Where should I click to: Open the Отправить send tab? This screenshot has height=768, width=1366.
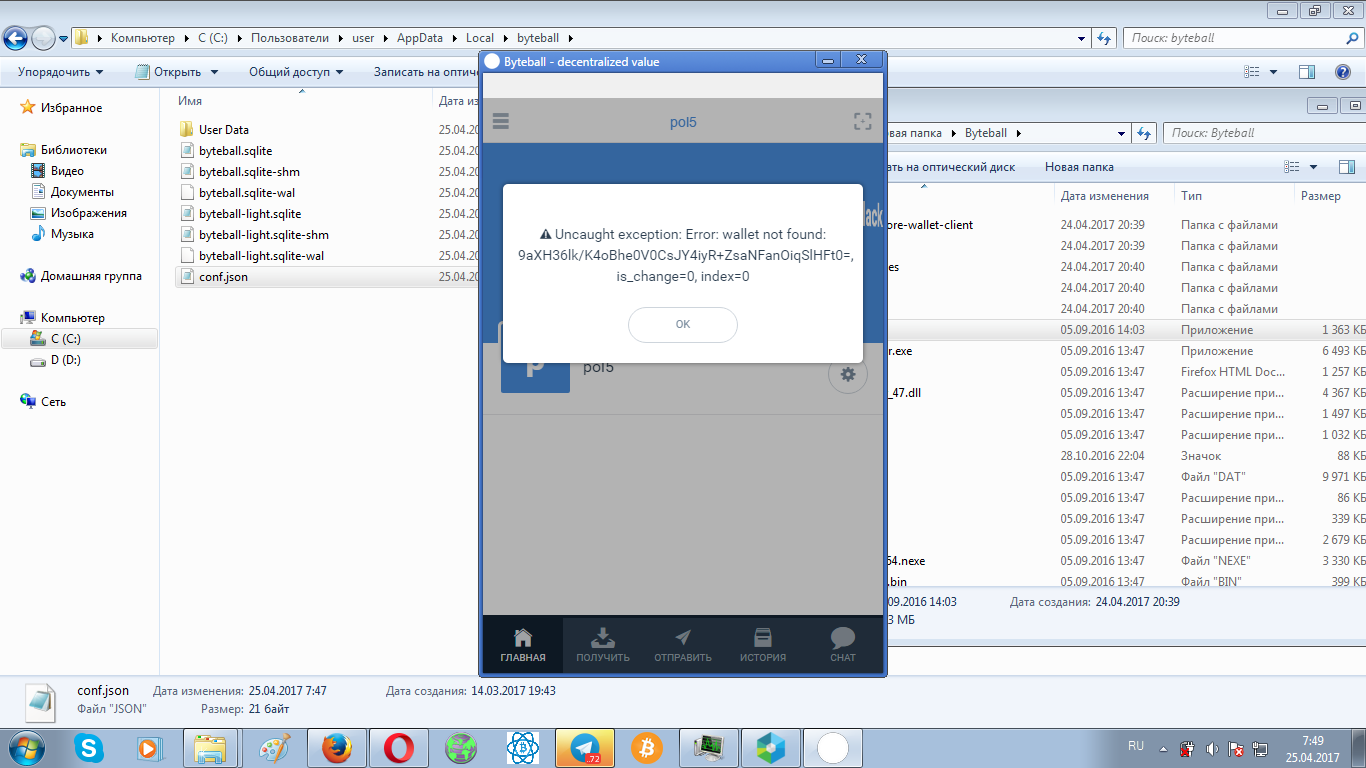(683, 645)
